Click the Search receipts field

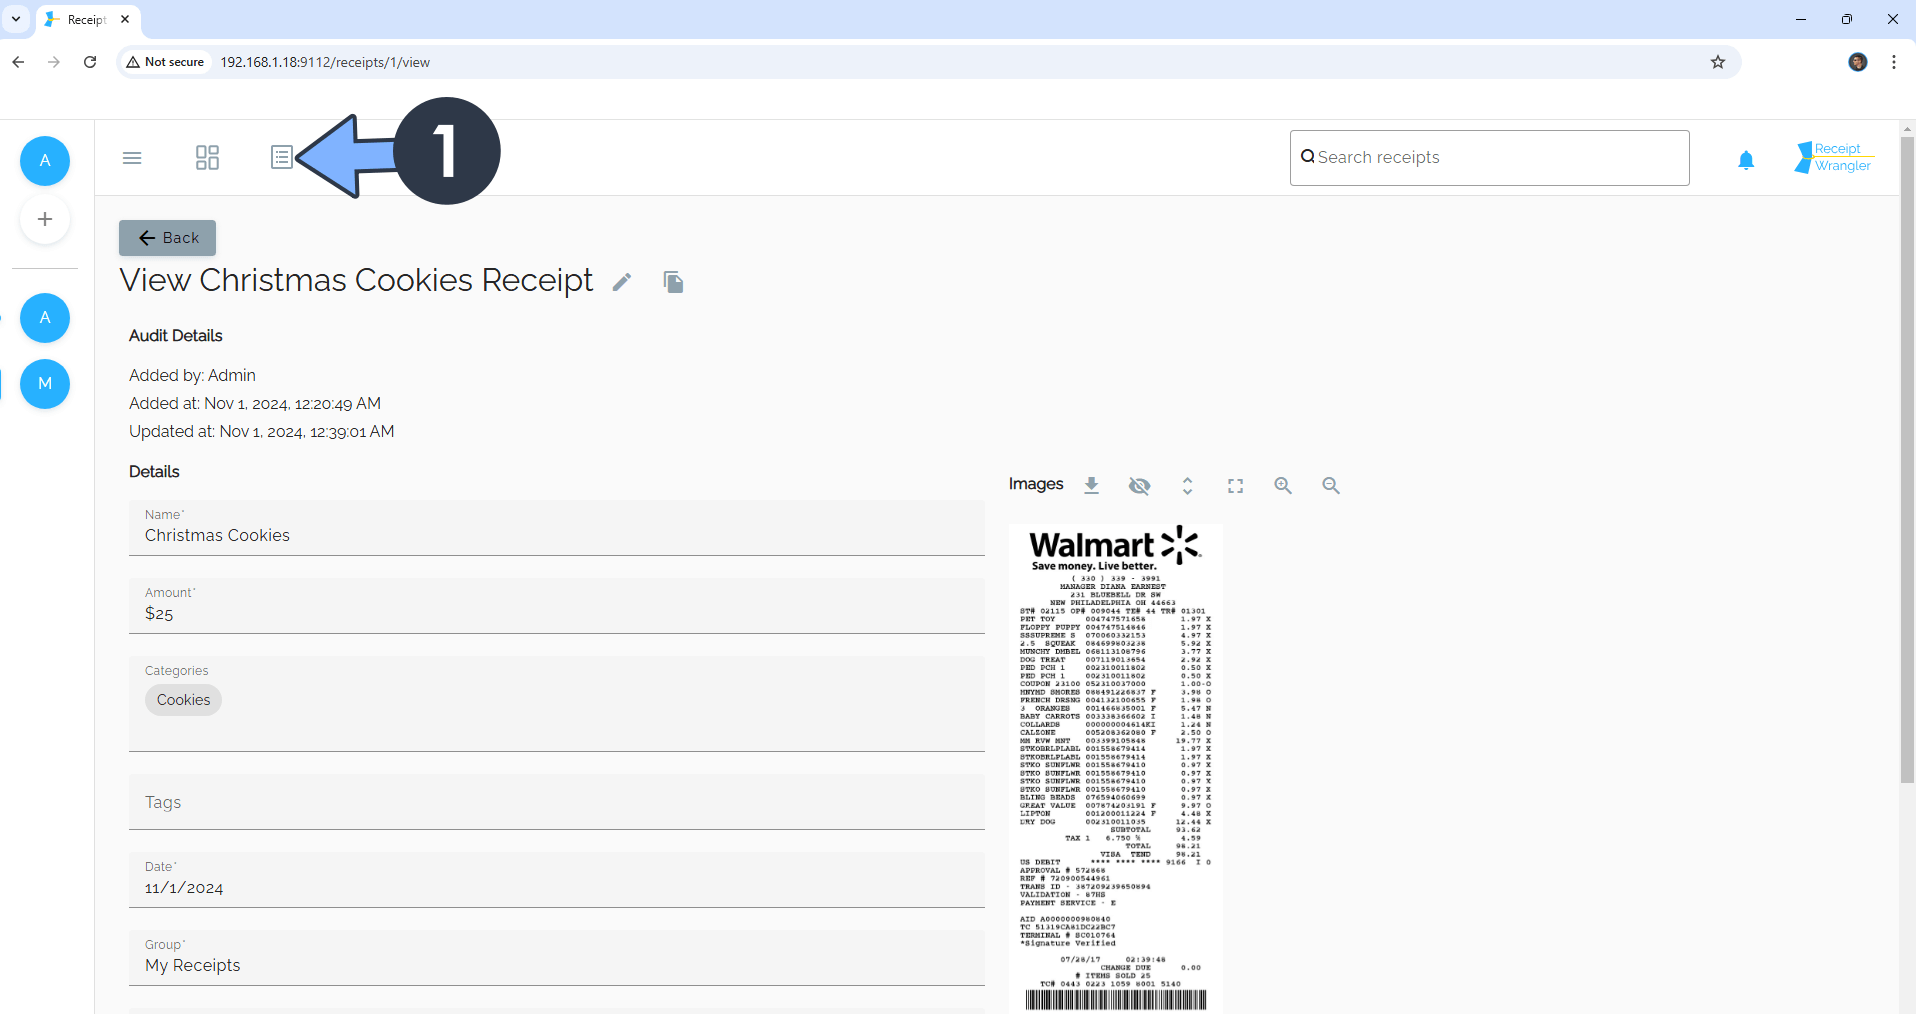click(x=1489, y=158)
